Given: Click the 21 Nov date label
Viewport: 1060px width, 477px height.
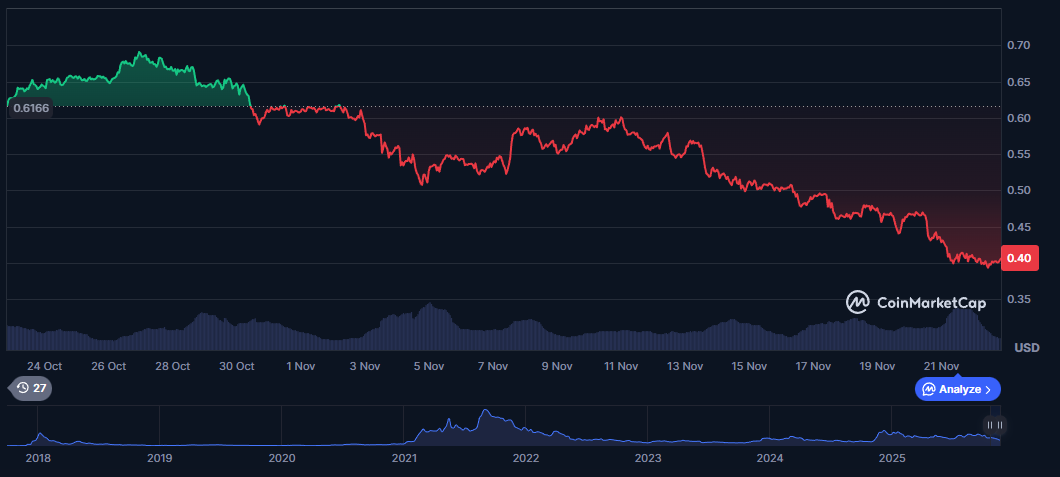Looking at the screenshot, I should [942, 366].
